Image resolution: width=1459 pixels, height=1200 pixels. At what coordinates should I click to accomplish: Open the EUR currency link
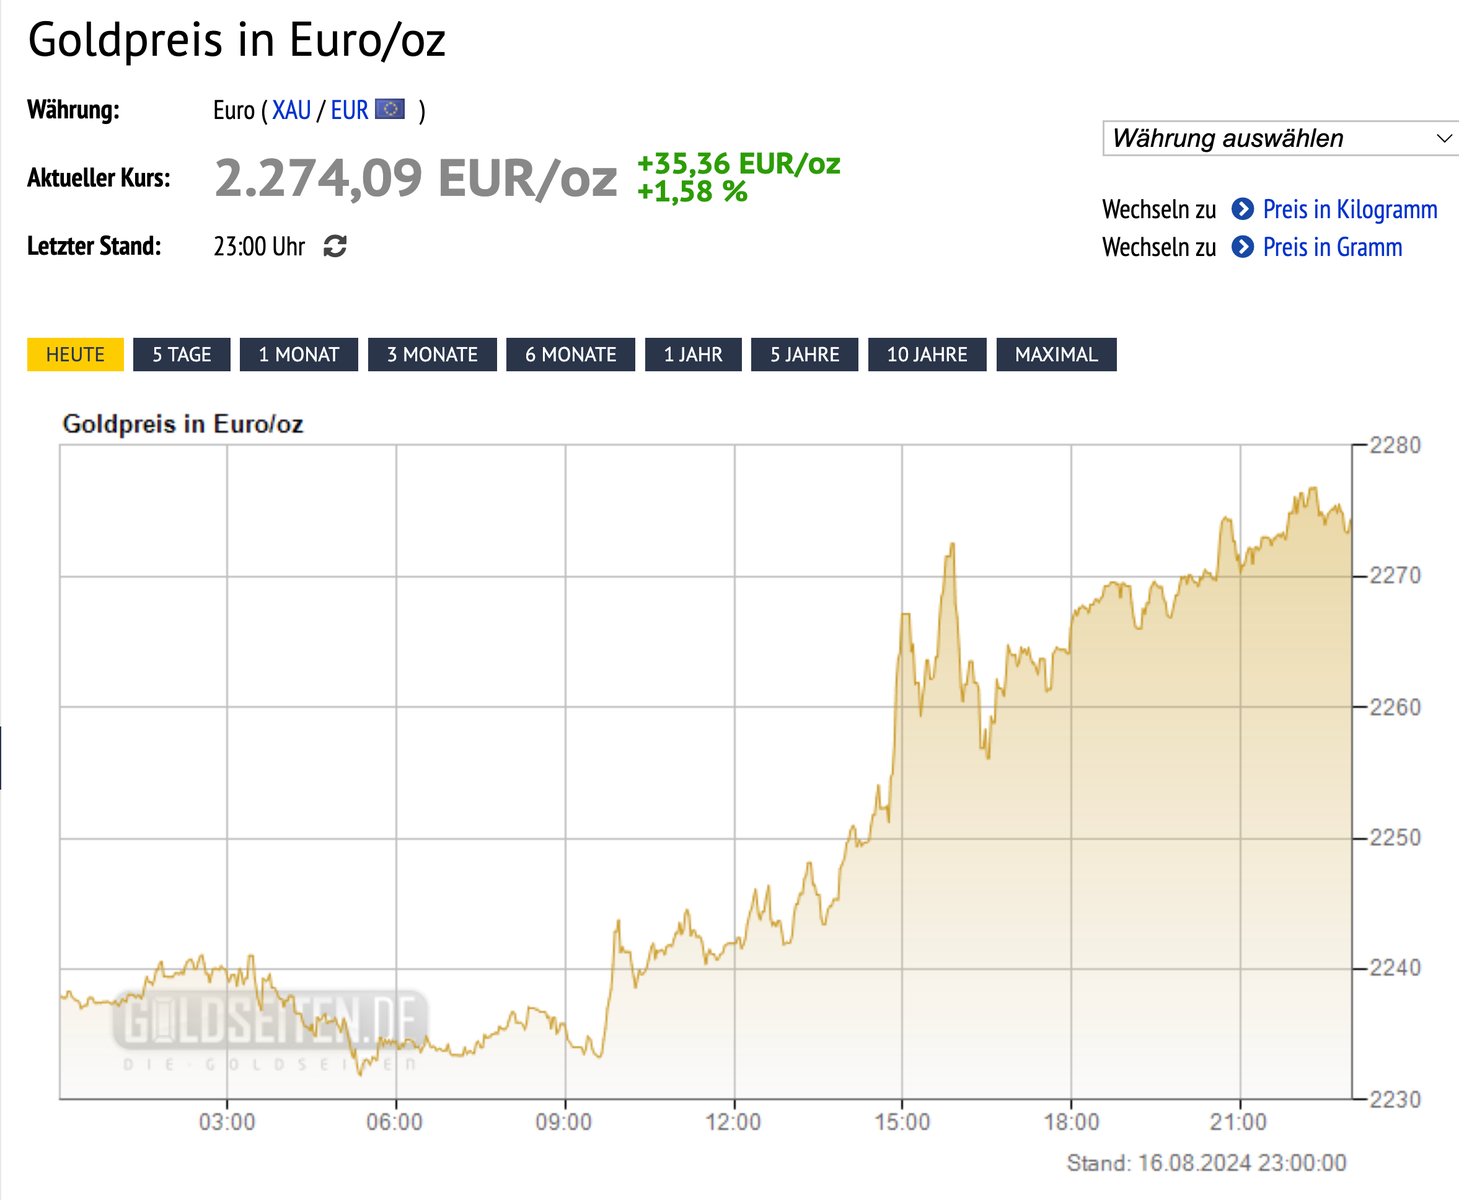[349, 110]
